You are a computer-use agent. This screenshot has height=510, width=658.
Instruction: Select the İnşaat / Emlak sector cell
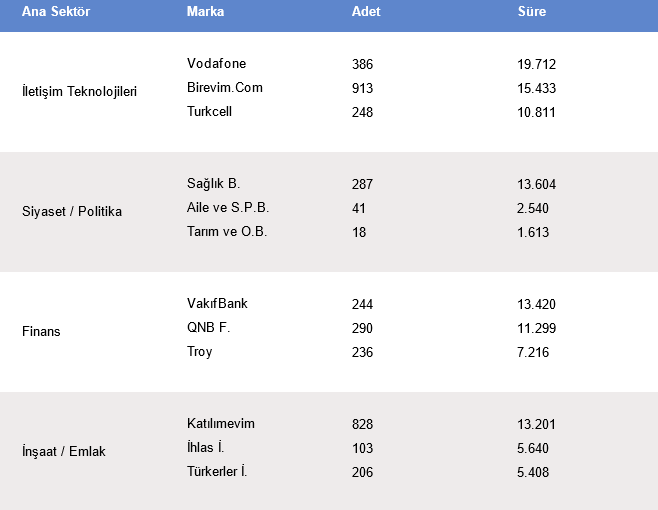tap(63, 452)
